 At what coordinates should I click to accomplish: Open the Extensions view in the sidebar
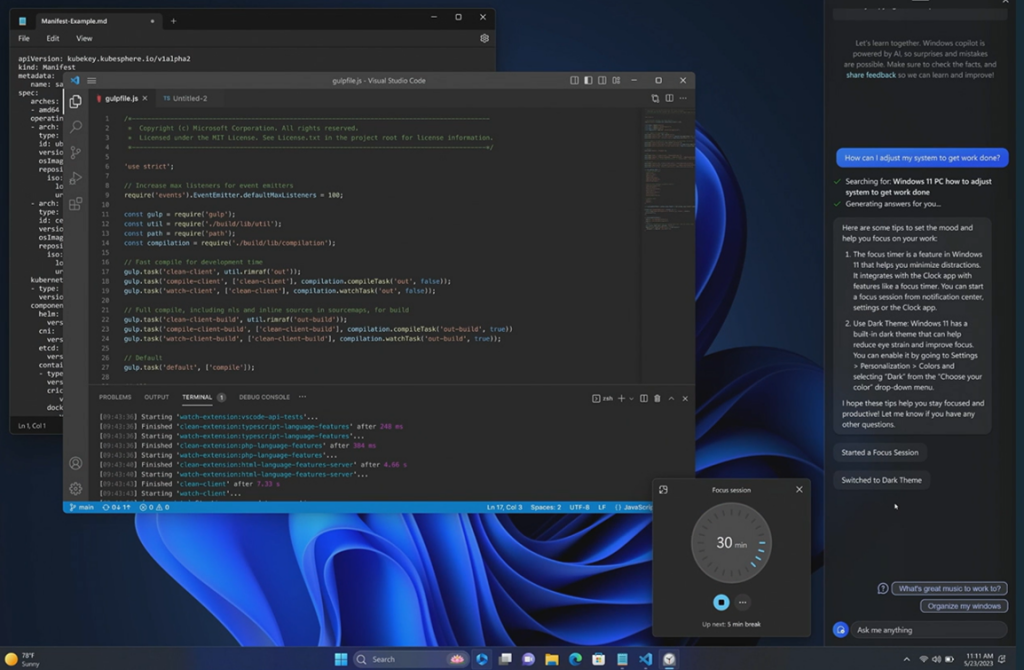(x=75, y=204)
